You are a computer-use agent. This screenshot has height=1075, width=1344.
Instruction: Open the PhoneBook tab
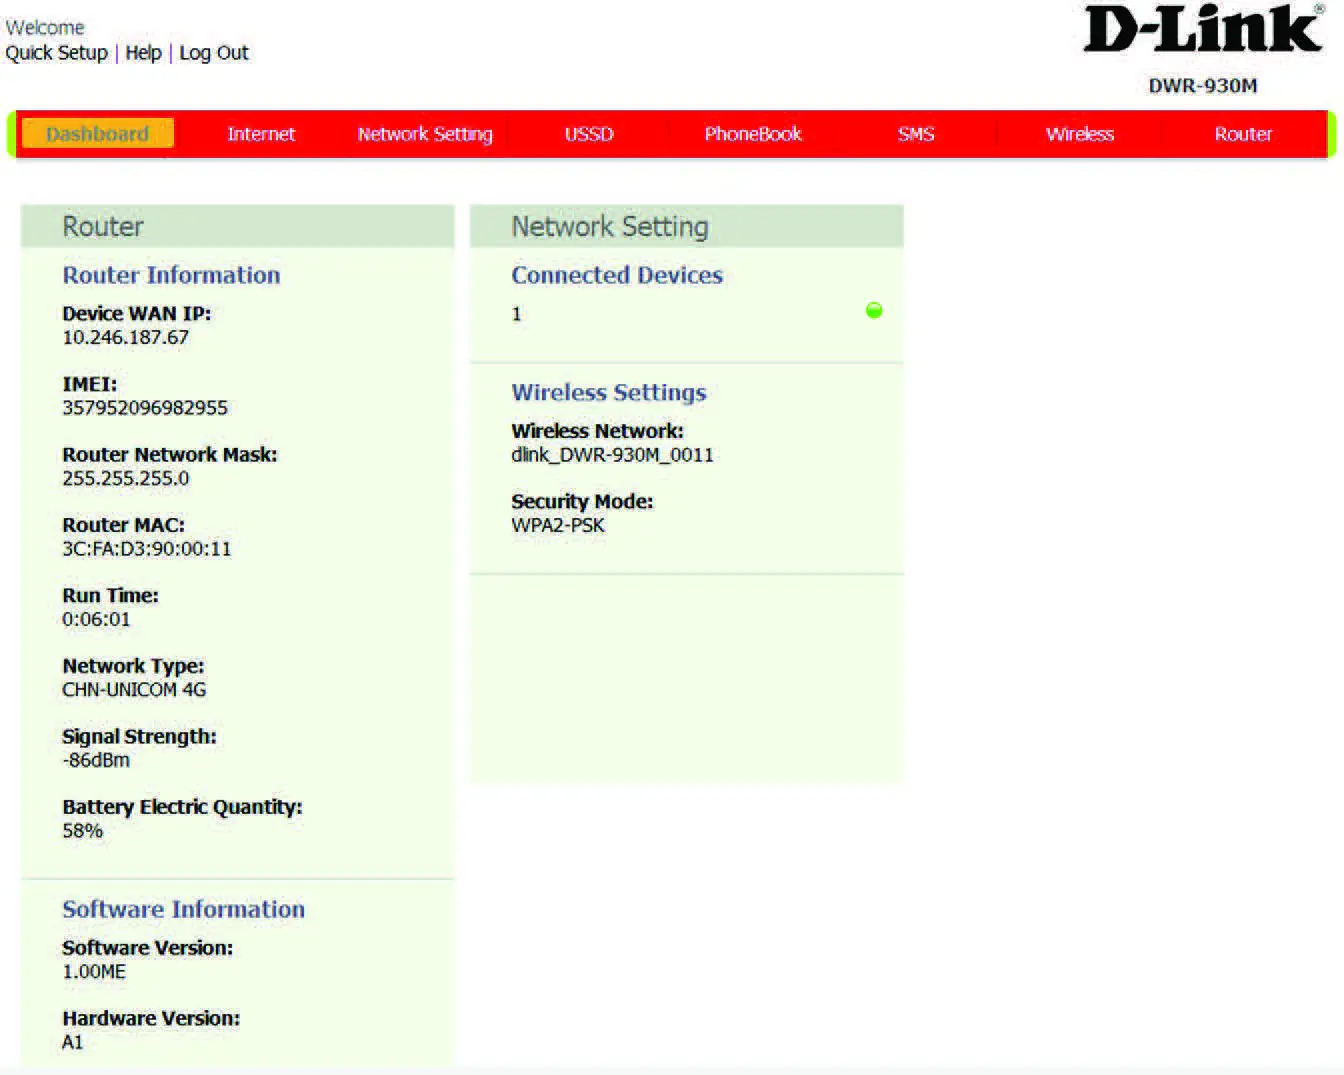point(752,133)
